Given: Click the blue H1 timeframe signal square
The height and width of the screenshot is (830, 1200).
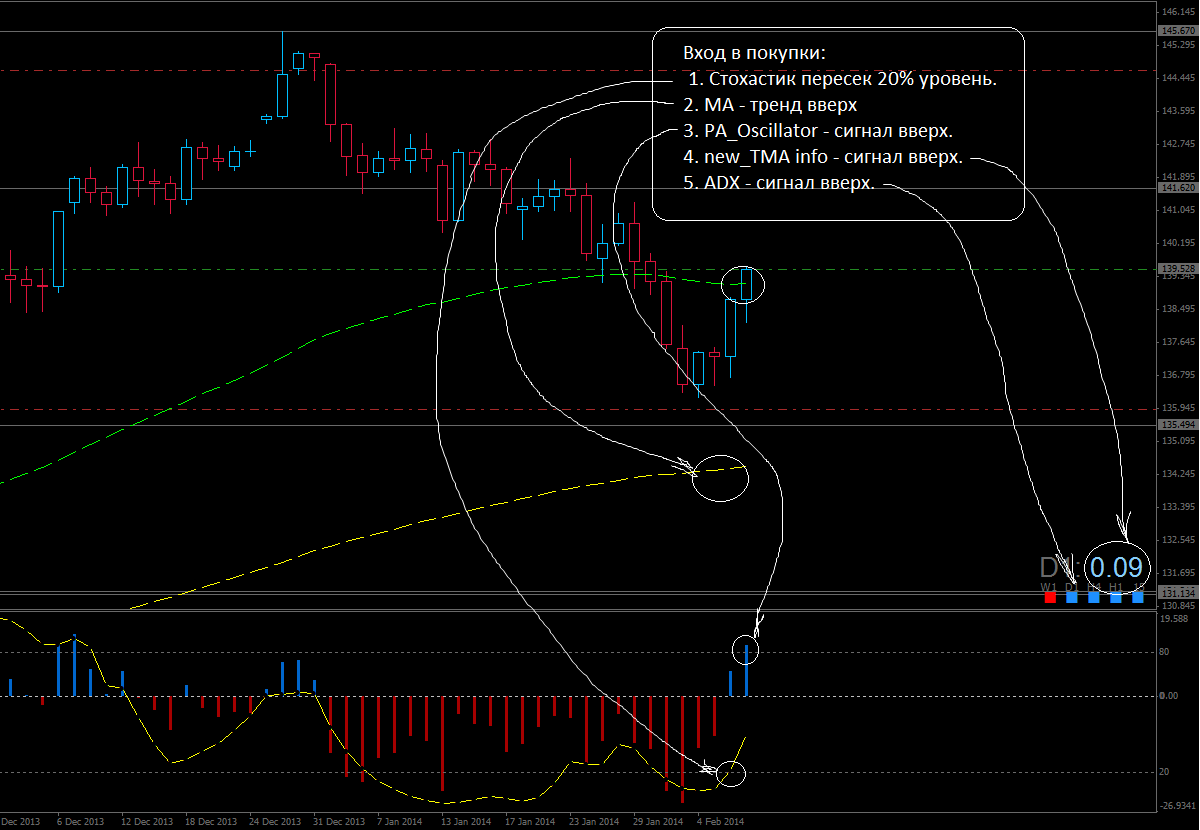Looking at the screenshot, I should (1116, 597).
